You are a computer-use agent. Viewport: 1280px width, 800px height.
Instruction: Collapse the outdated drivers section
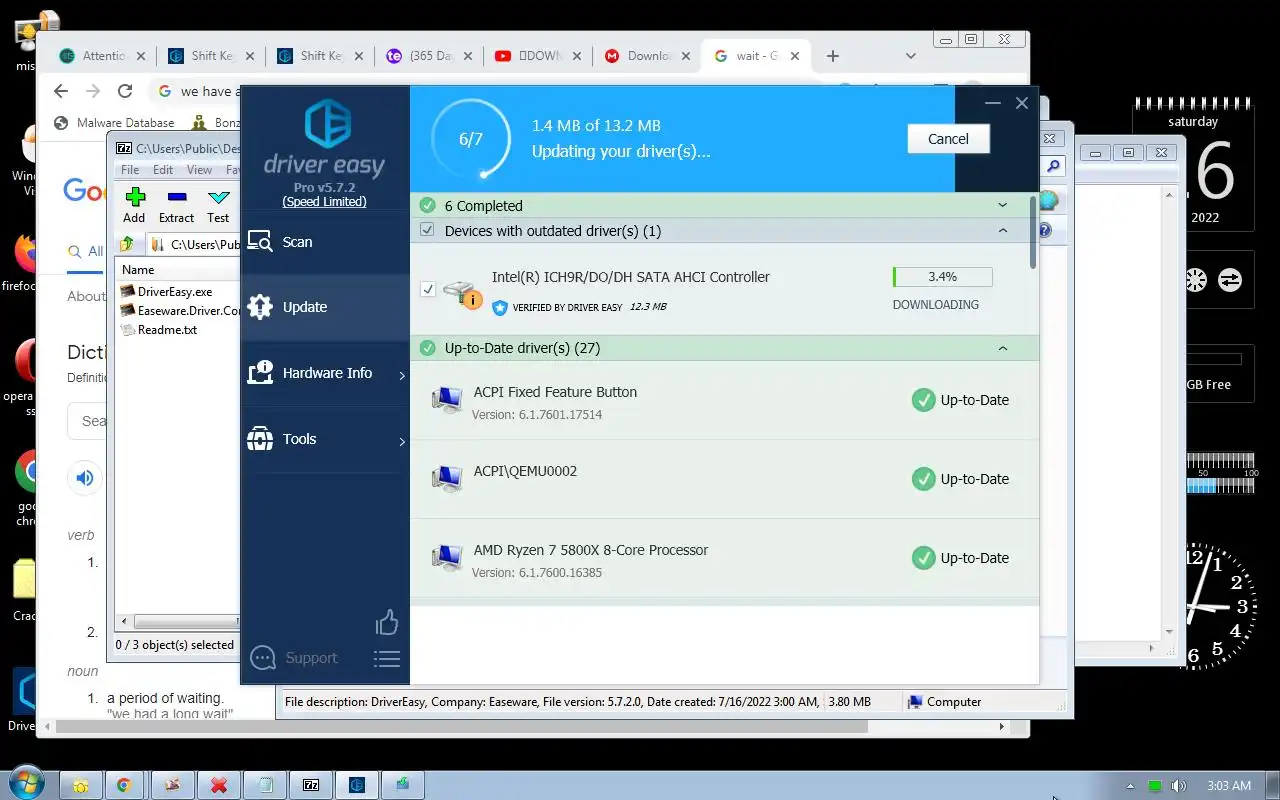pos(1003,231)
